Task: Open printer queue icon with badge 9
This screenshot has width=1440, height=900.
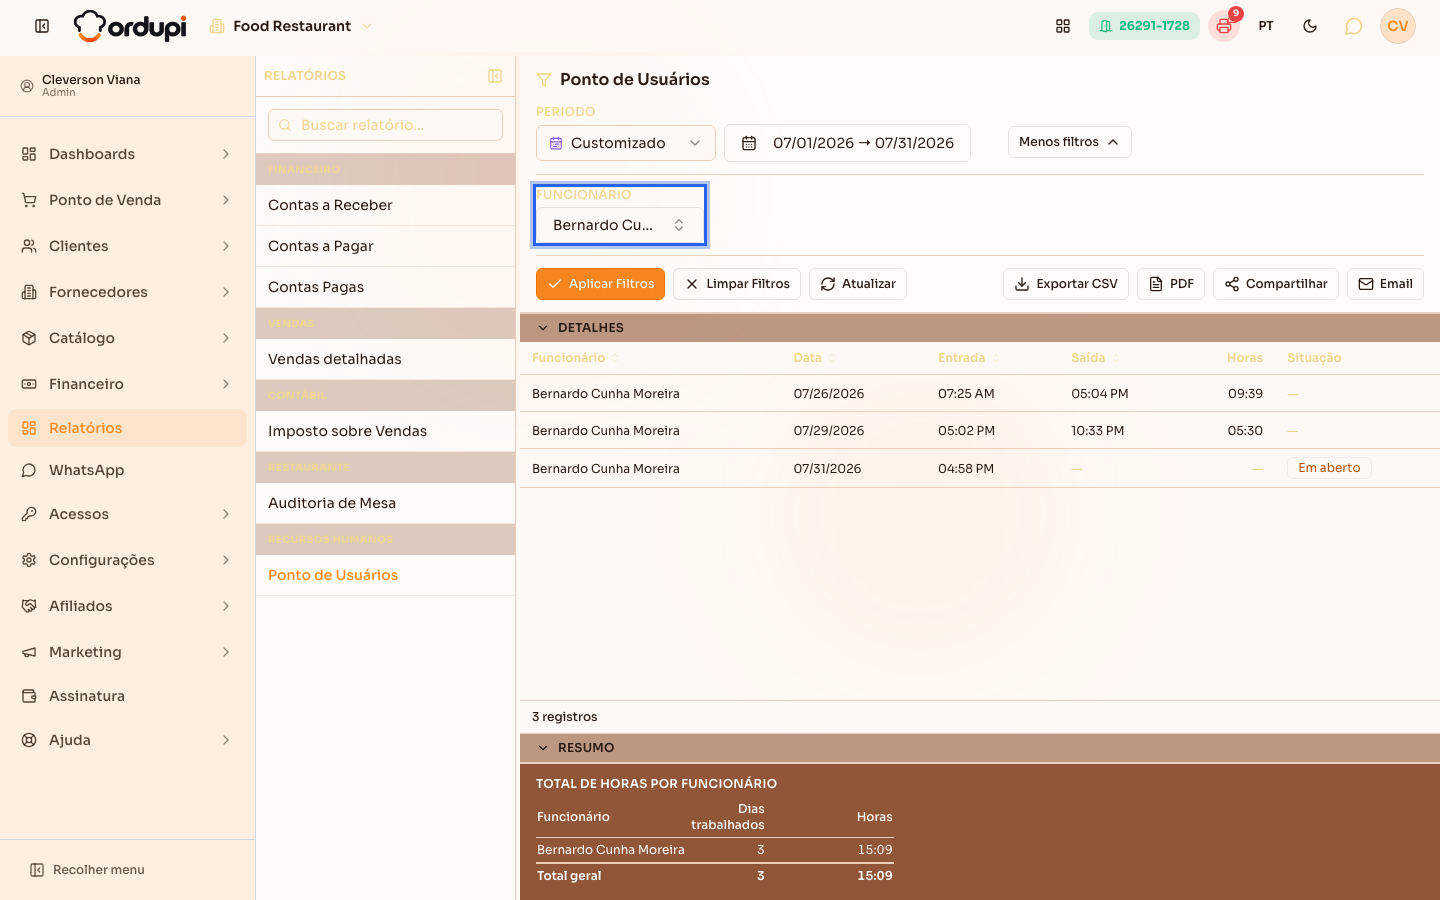Action: (x=1224, y=26)
